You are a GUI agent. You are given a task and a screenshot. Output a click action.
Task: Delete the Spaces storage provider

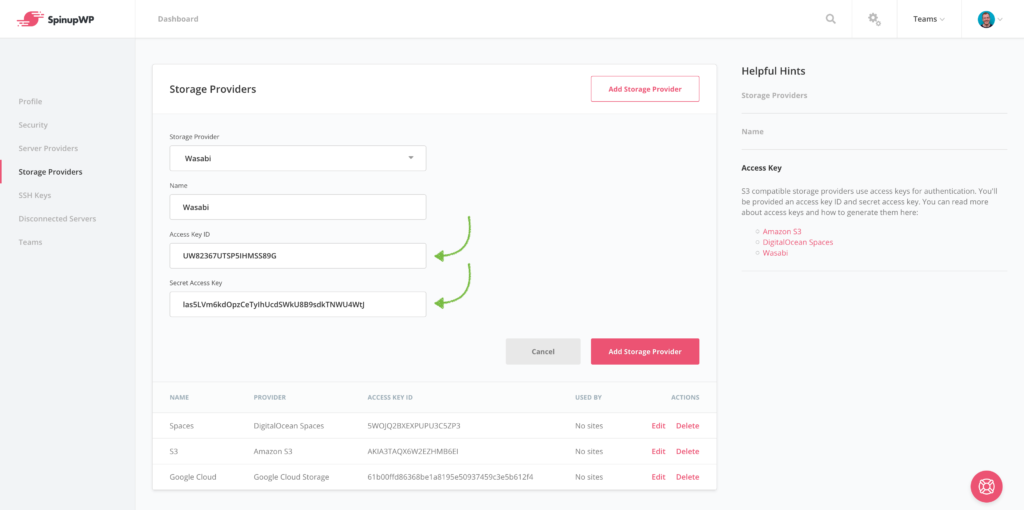[687, 426]
